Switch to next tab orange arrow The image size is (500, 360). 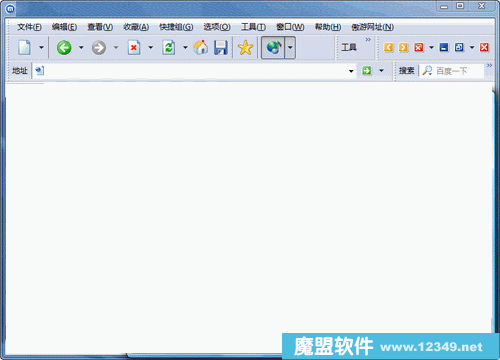coord(403,47)
